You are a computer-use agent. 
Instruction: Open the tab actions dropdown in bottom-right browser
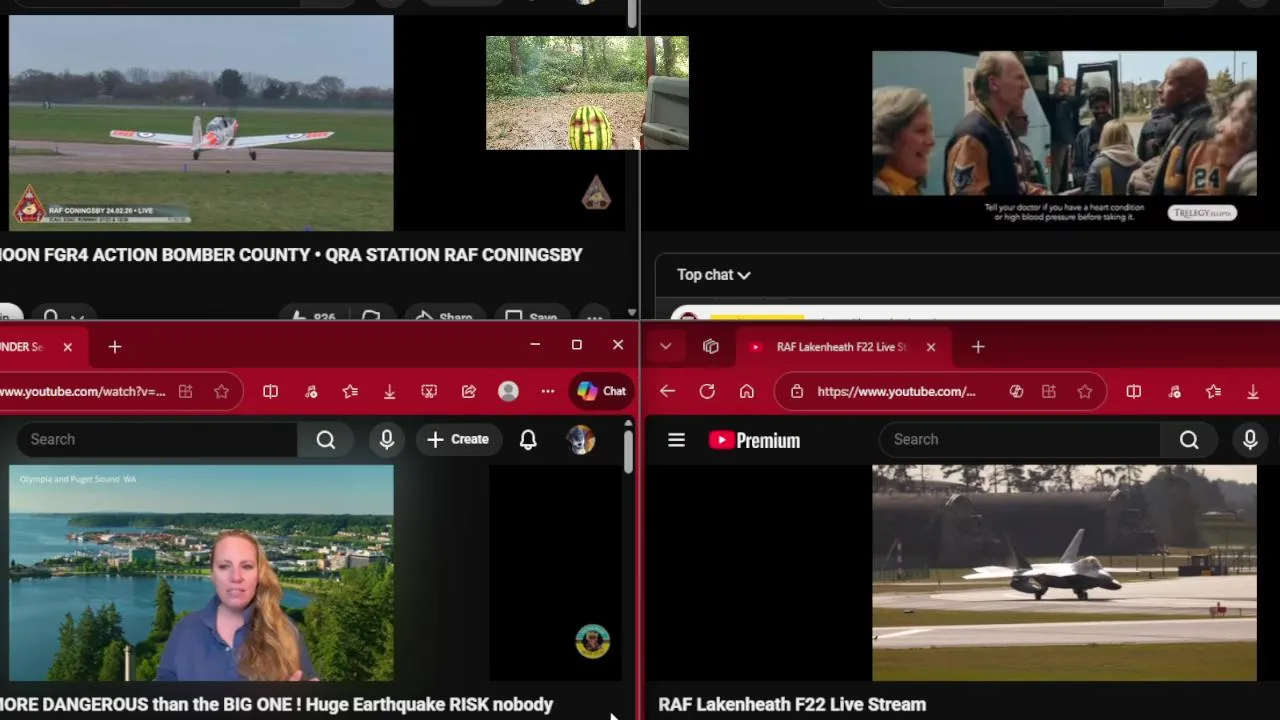(665, 347)
